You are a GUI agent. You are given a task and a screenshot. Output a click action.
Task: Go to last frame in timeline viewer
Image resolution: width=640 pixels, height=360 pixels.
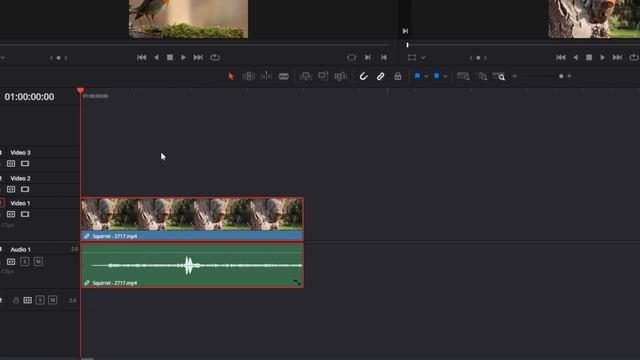click(617, 58)
